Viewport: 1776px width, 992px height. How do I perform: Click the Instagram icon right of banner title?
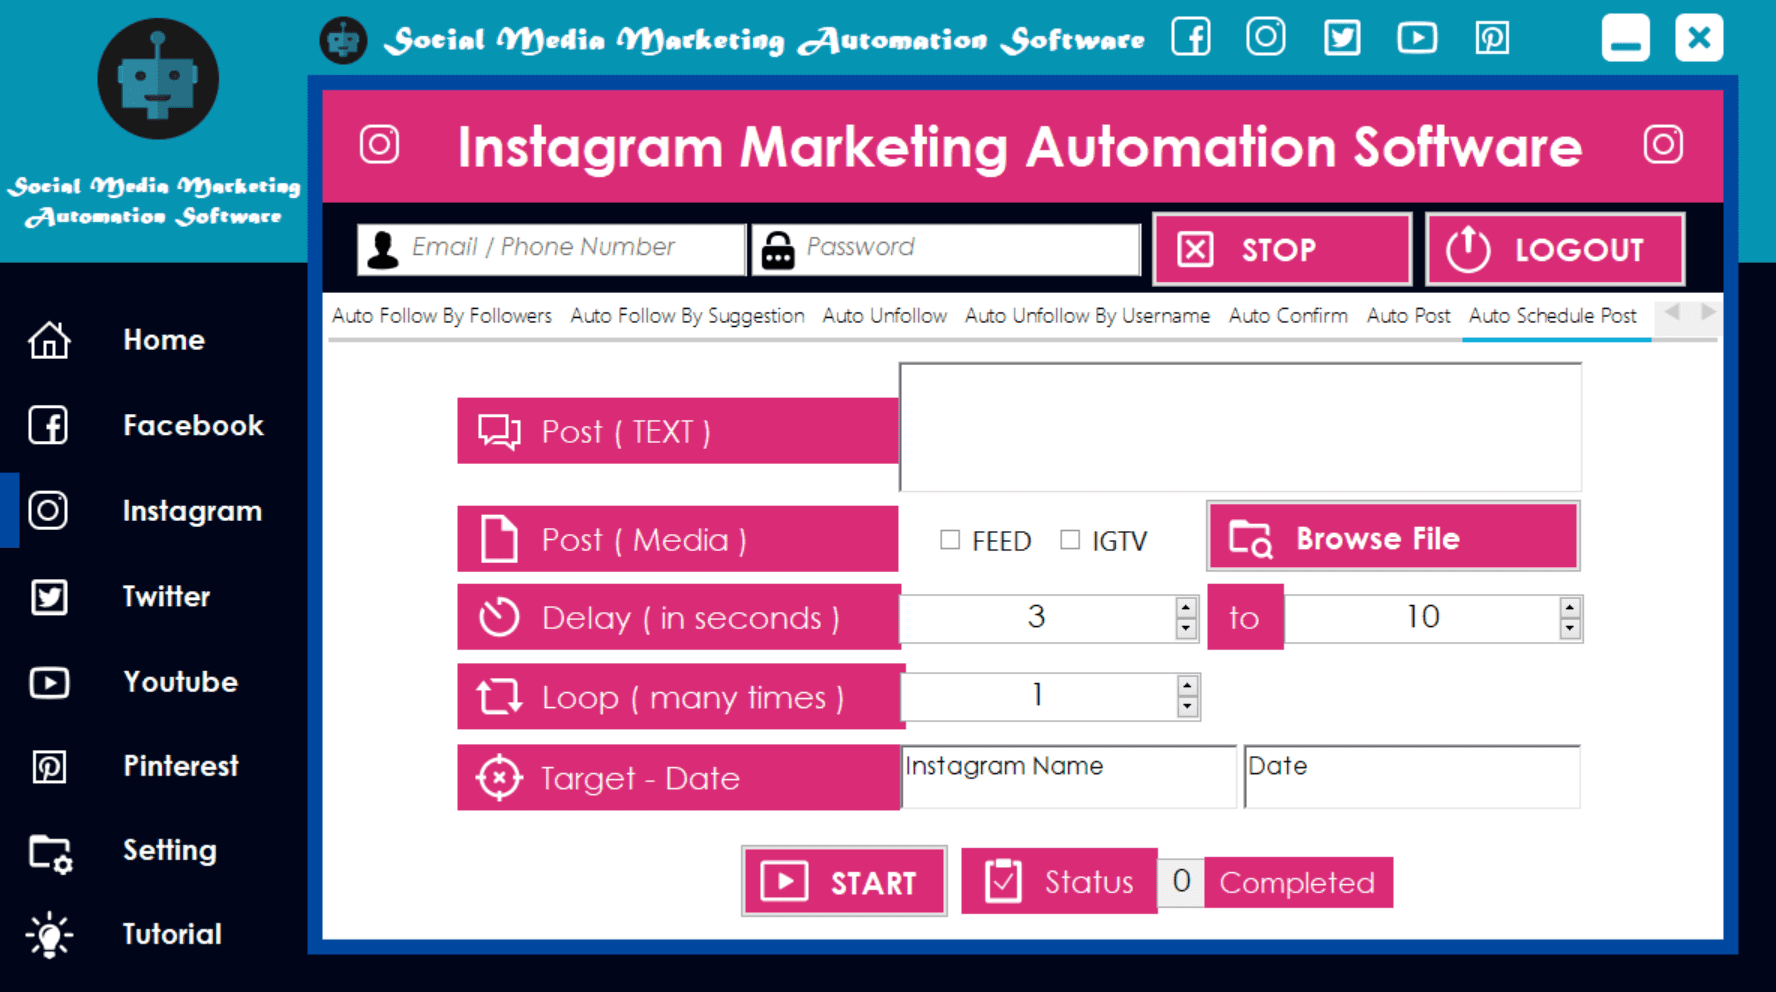tap(1663, 144)
